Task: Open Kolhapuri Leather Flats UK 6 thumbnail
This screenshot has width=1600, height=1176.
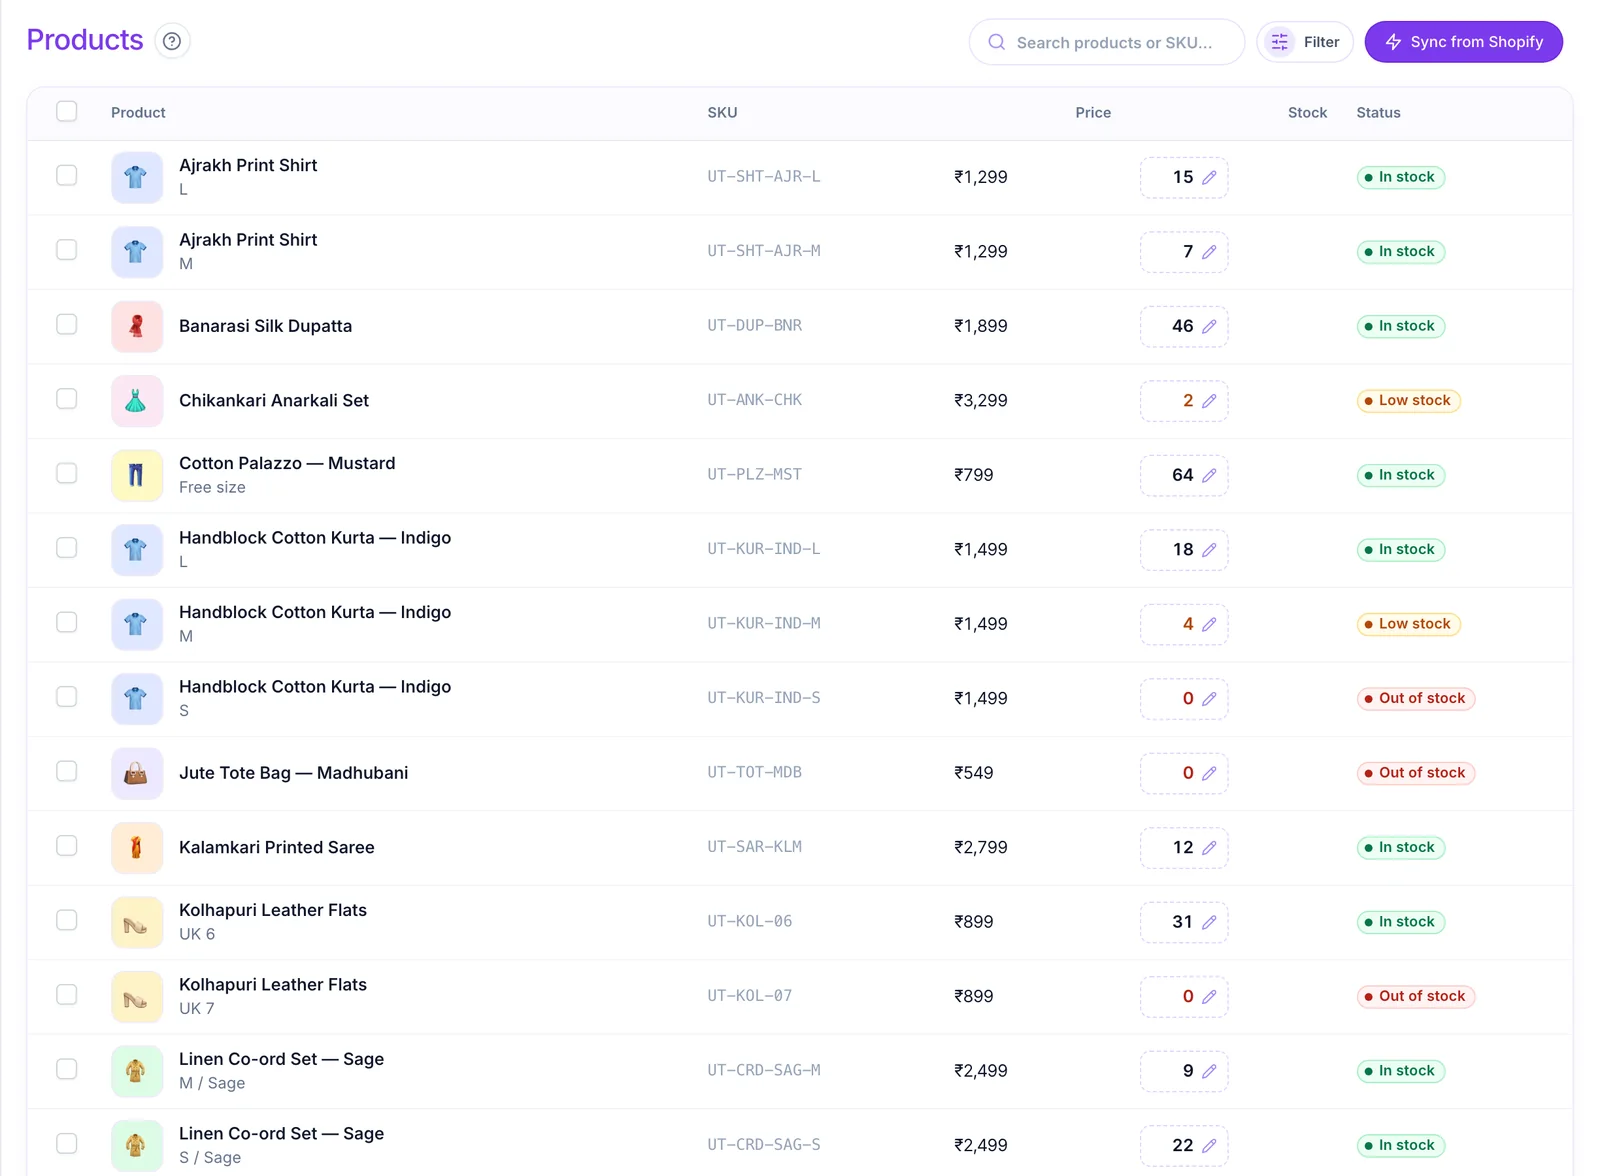Action: (137, 922)
